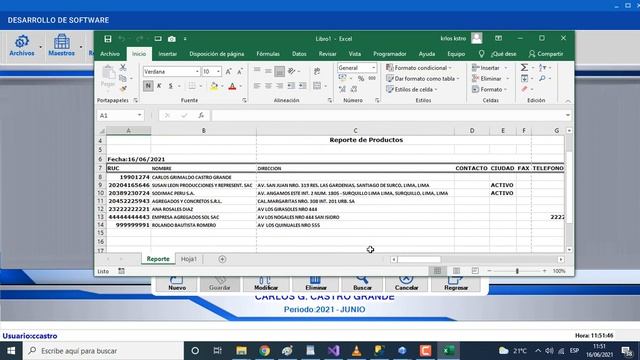Click Regresar button in background window
640x360 pixels.
456,284
